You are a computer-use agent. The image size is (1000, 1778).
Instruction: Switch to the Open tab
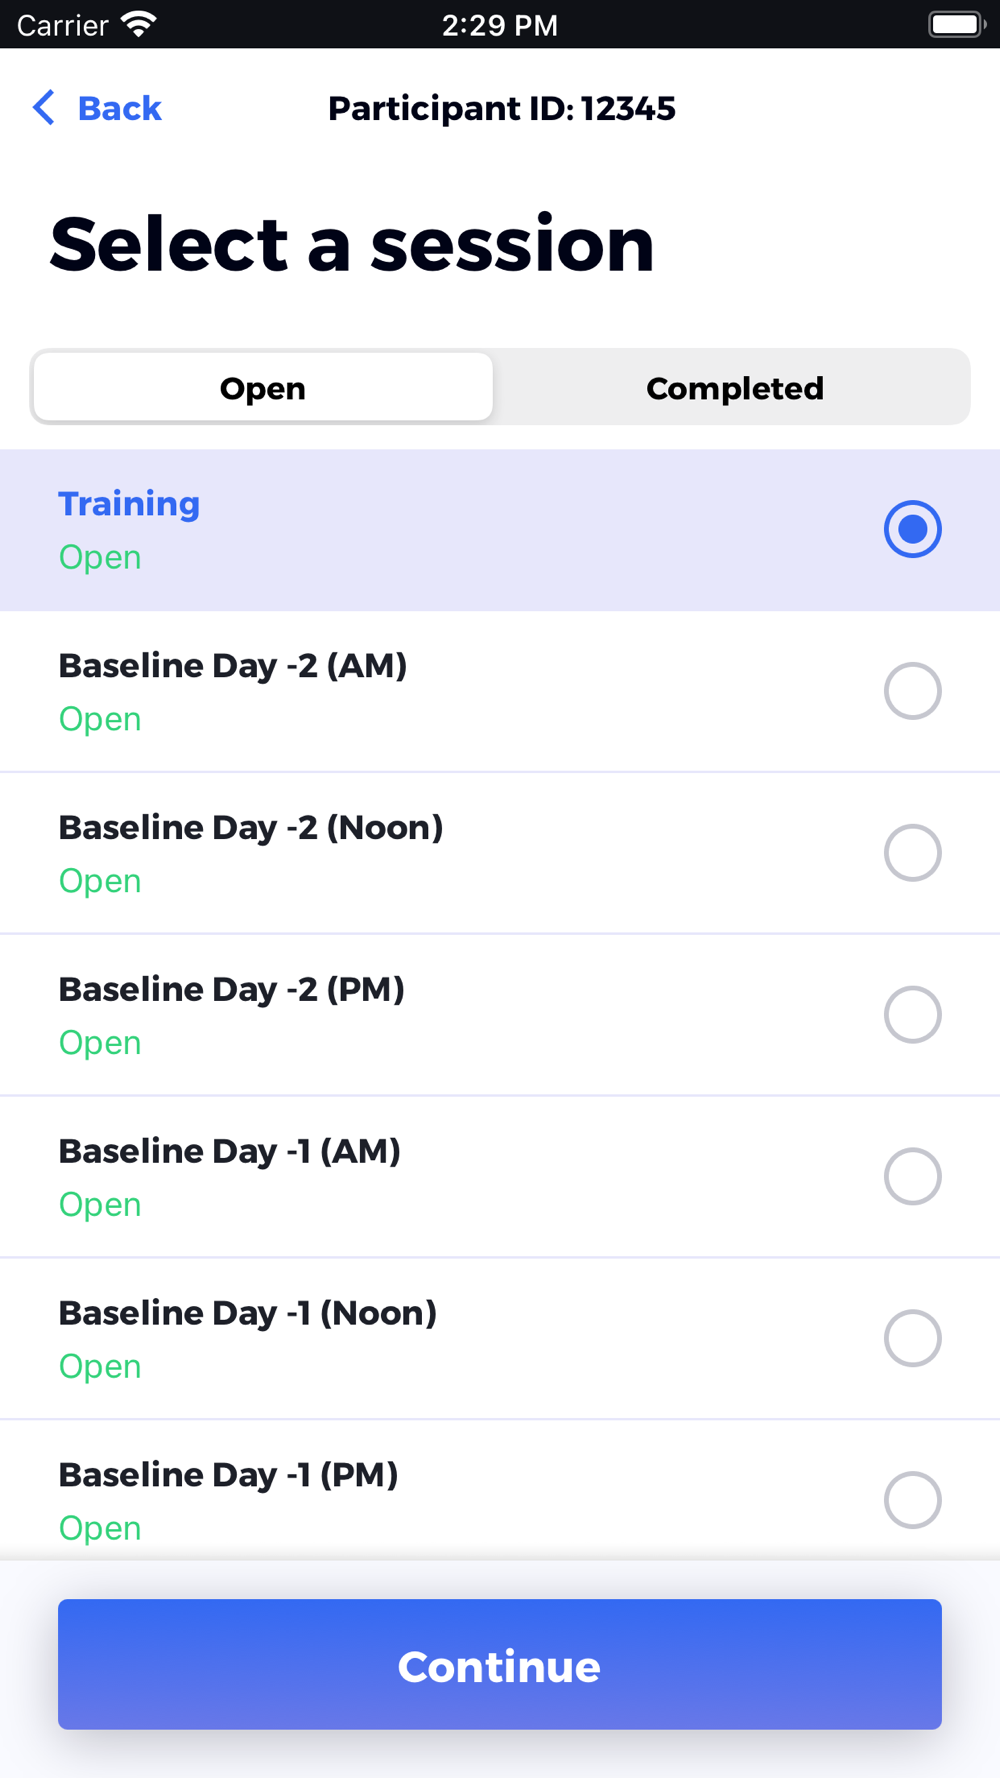(x=263, y=388)
